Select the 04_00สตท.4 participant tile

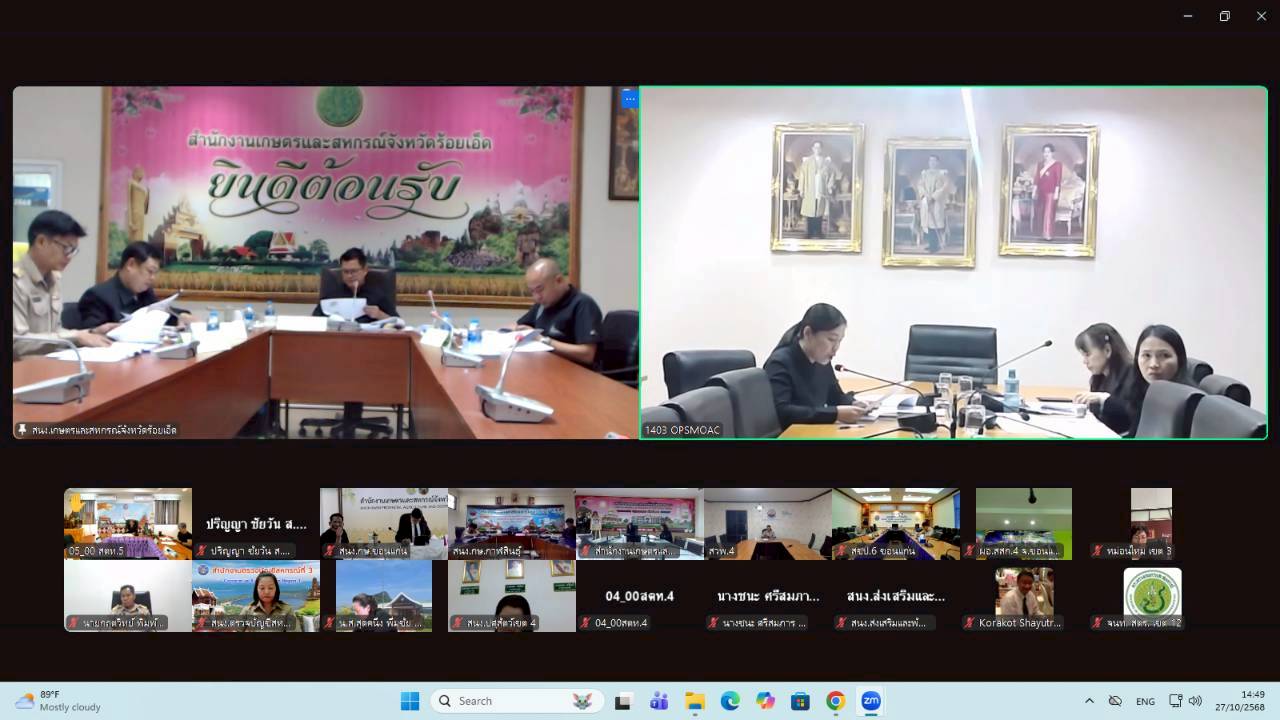[640, 598]
